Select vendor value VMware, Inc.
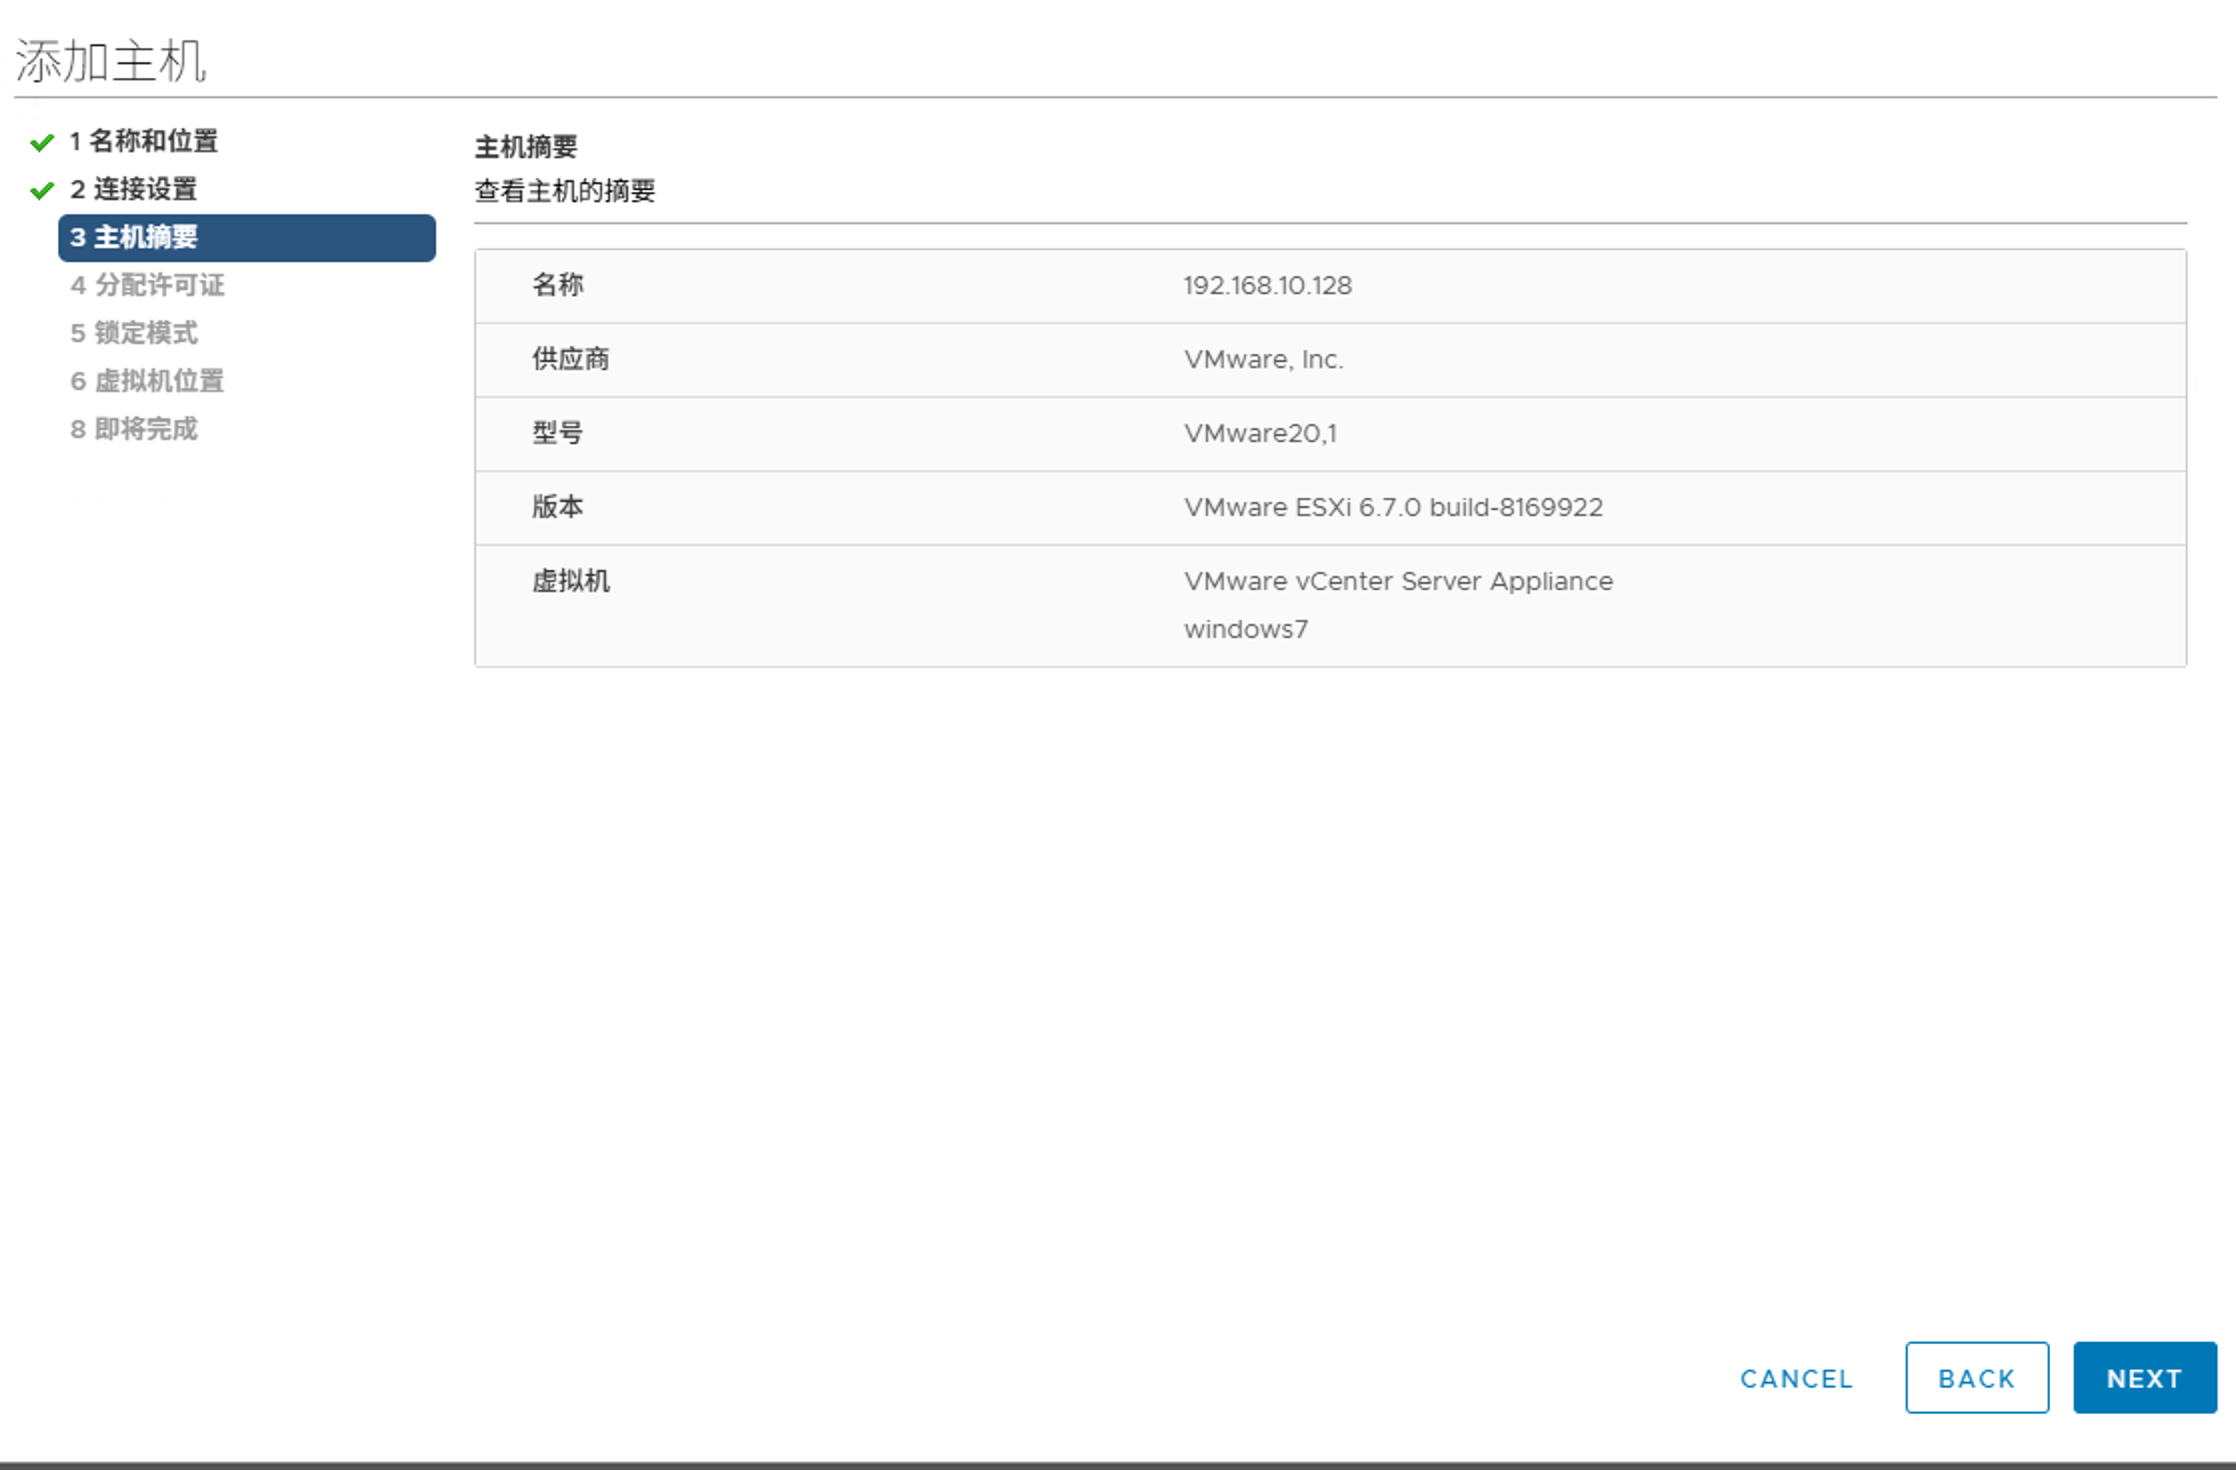The height and width of the screenshot is (1470, 2236). coord(1263,359)
